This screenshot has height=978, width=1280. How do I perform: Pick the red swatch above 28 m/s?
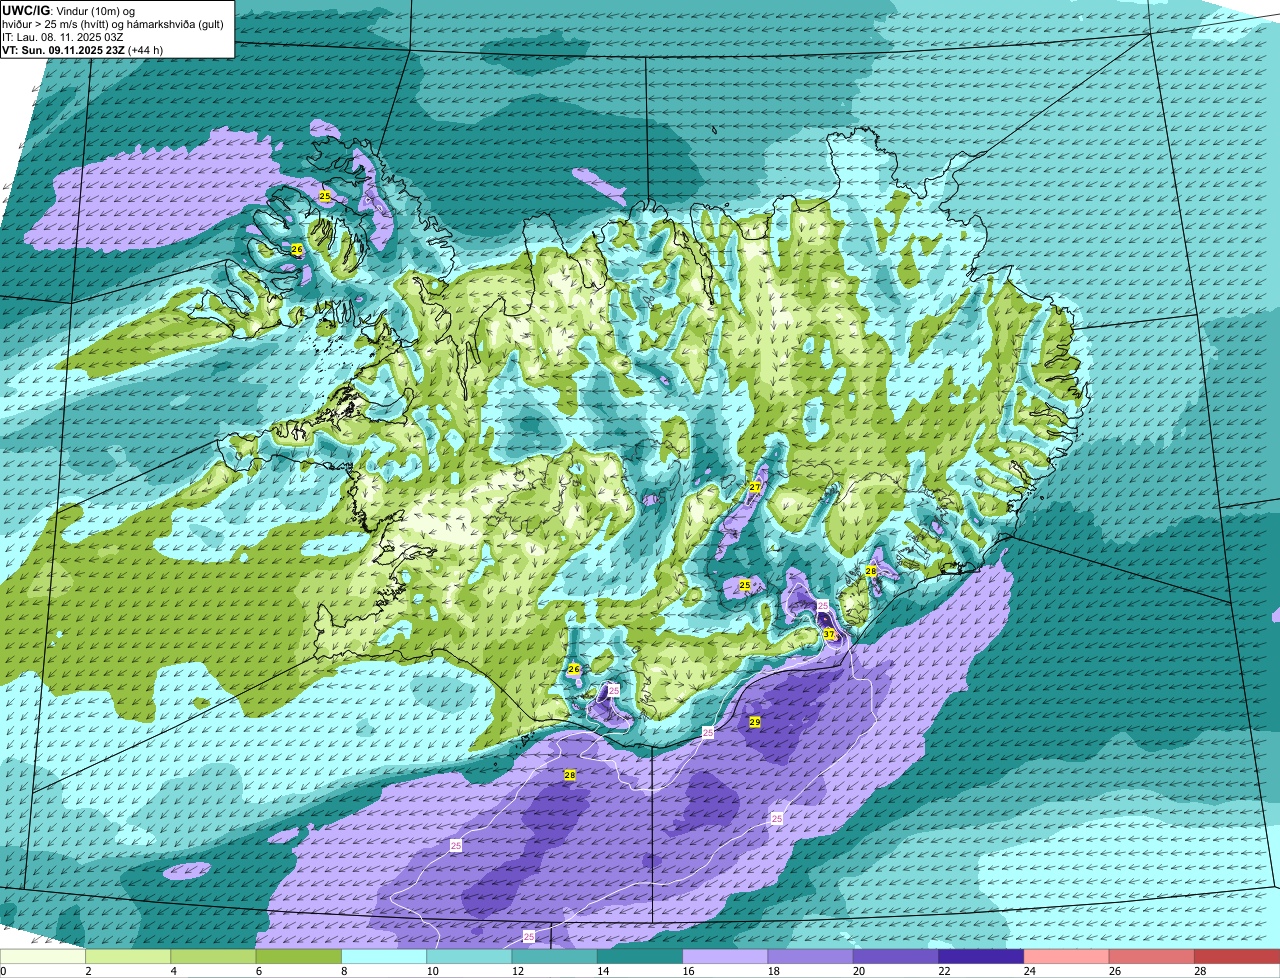1237,956
